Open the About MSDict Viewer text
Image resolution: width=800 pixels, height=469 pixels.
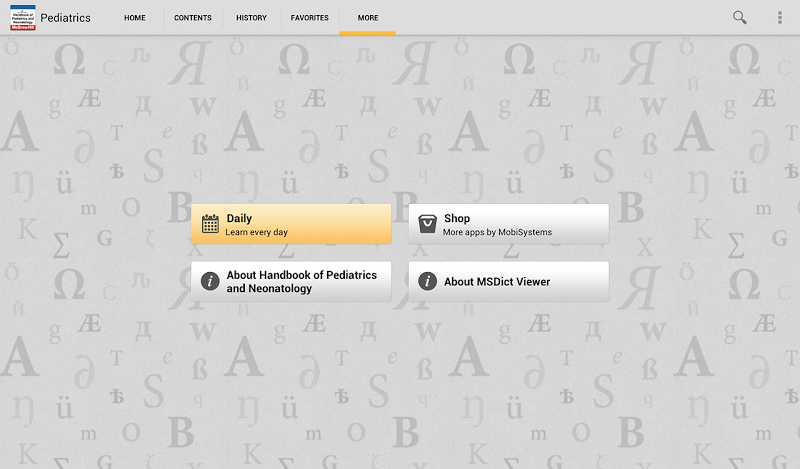[x=497, y=281]
